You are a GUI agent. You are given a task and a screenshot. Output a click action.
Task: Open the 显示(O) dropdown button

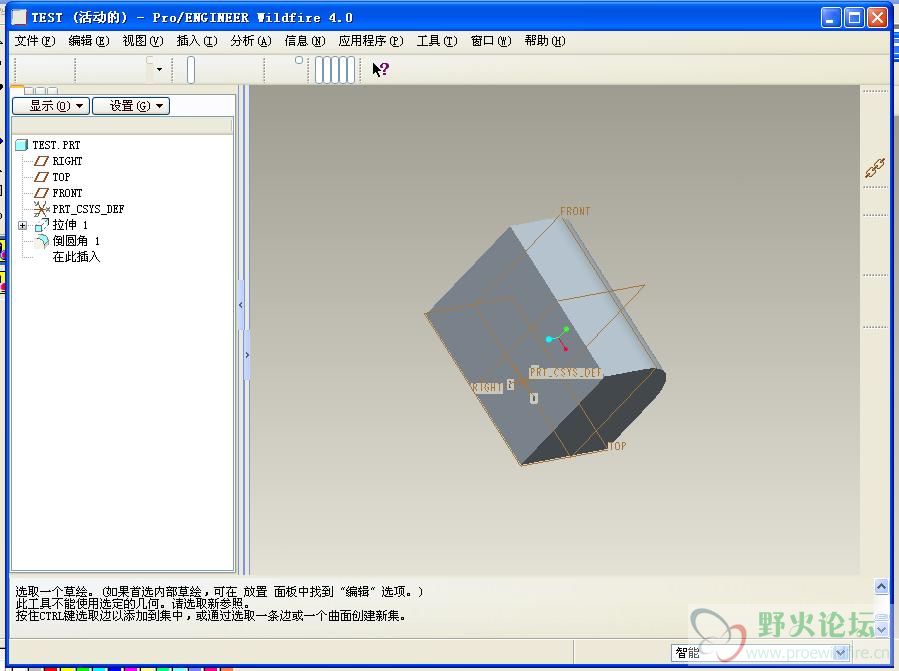[51, 106]
